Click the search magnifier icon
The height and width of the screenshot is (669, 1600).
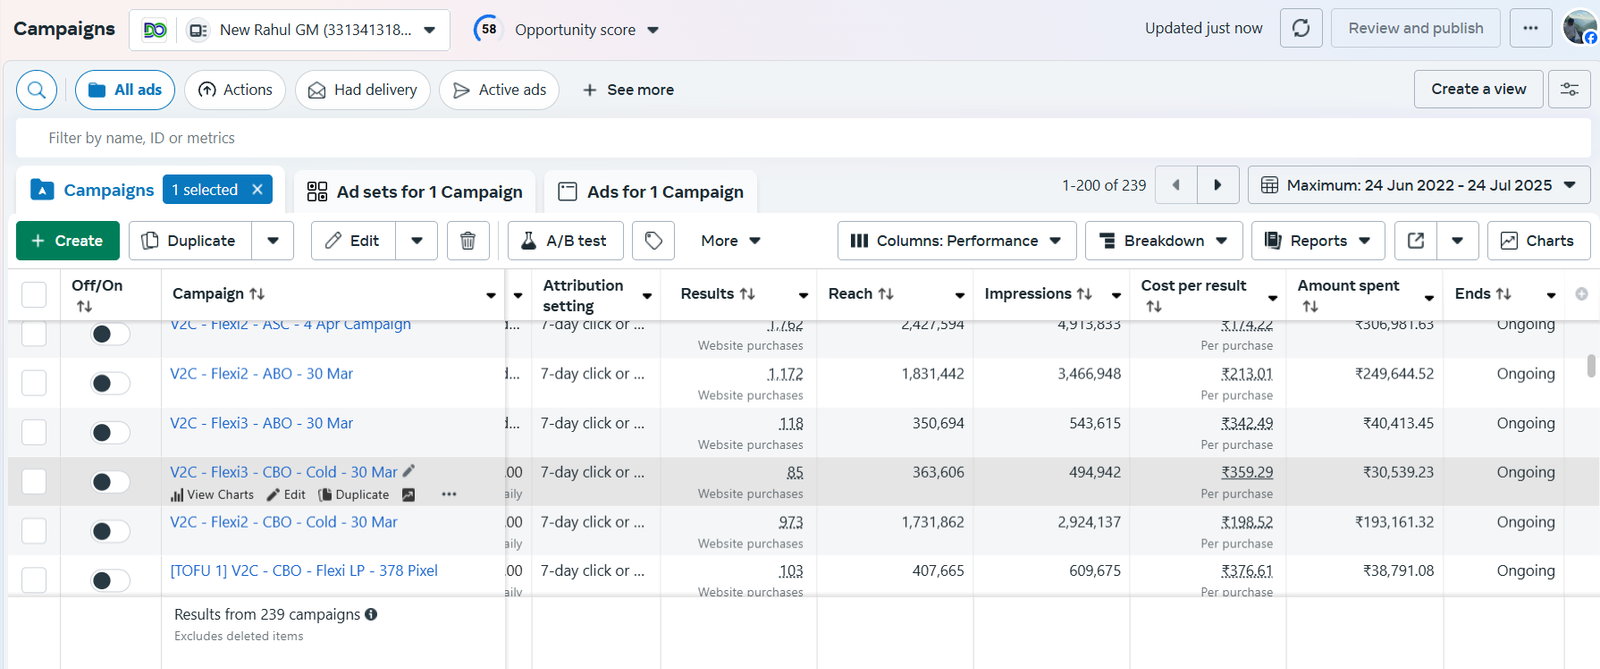tap(36, 90)
